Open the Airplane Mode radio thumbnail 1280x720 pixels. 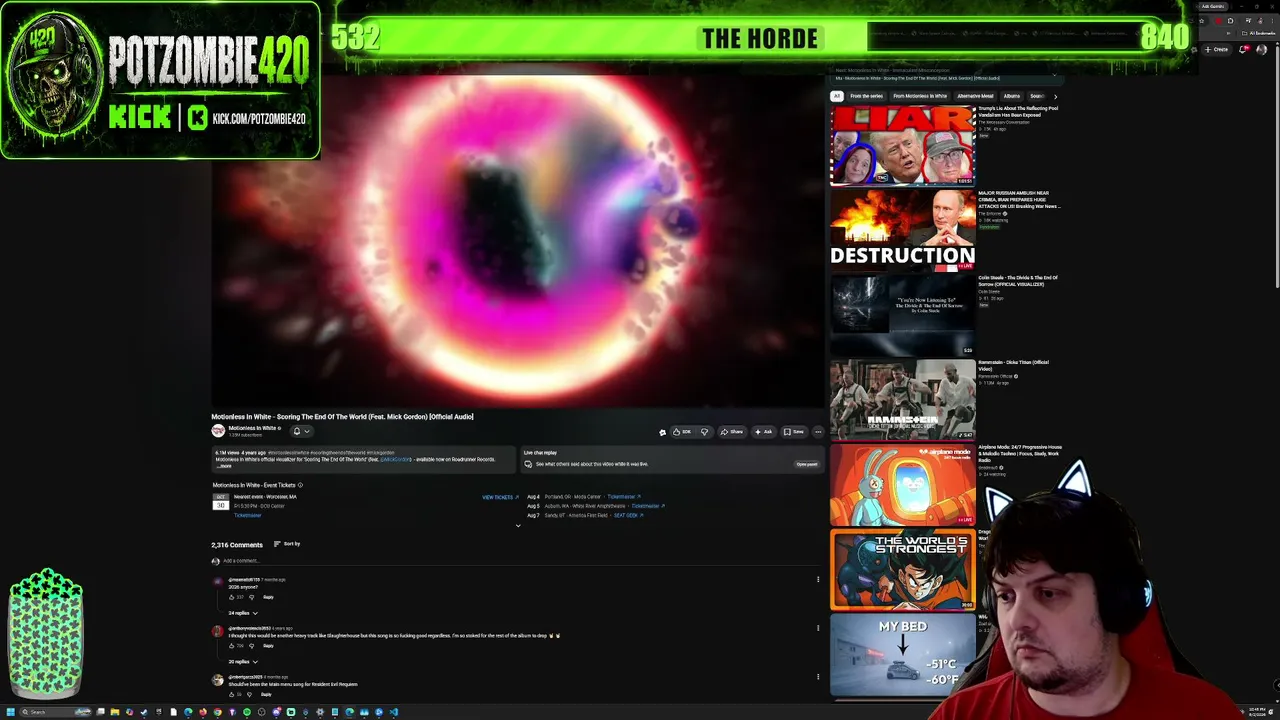pyautogui.click(x=902, y=485)
